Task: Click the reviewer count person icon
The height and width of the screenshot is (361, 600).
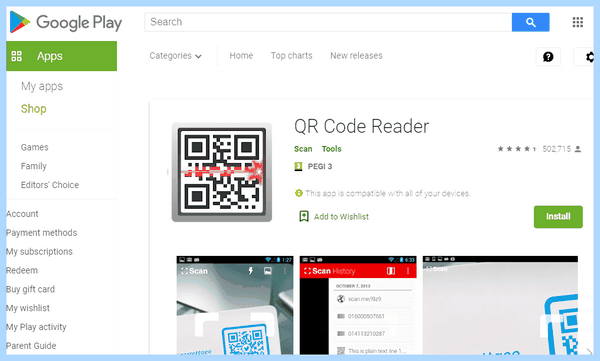Action: (578, 149)
